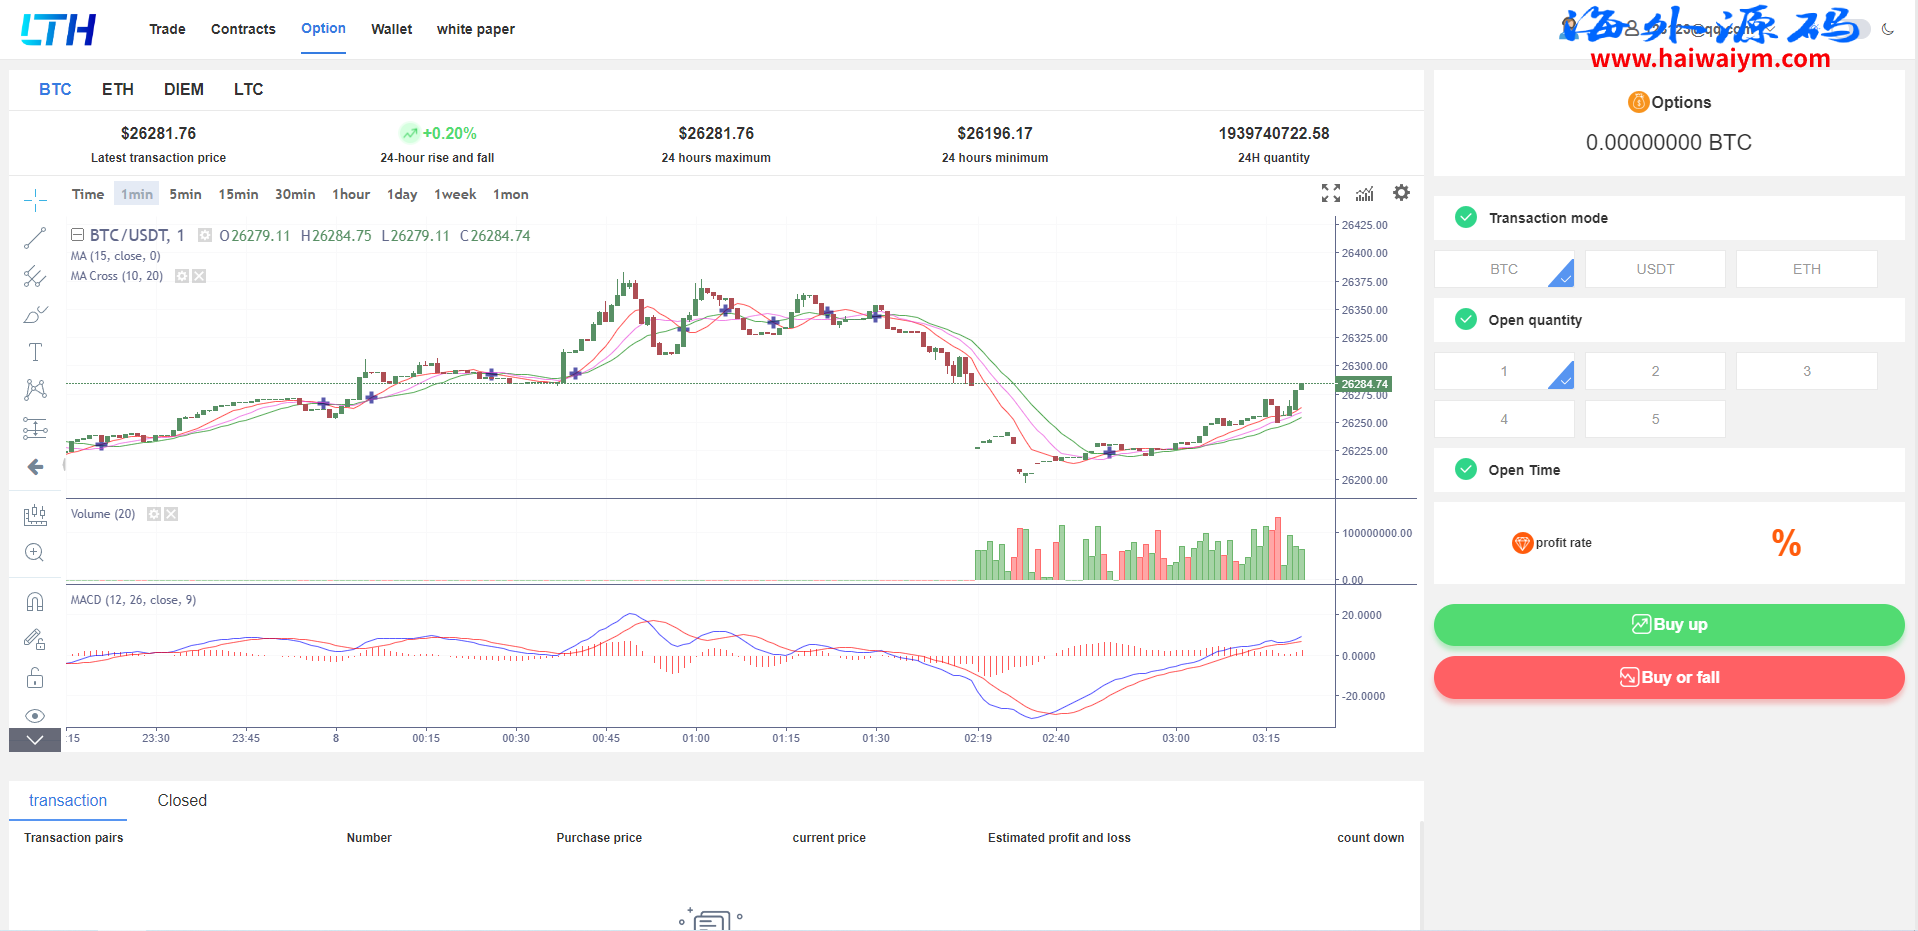Choose the brush drawing tool
The image size is (1918, 931).
[x=35, y=315]
